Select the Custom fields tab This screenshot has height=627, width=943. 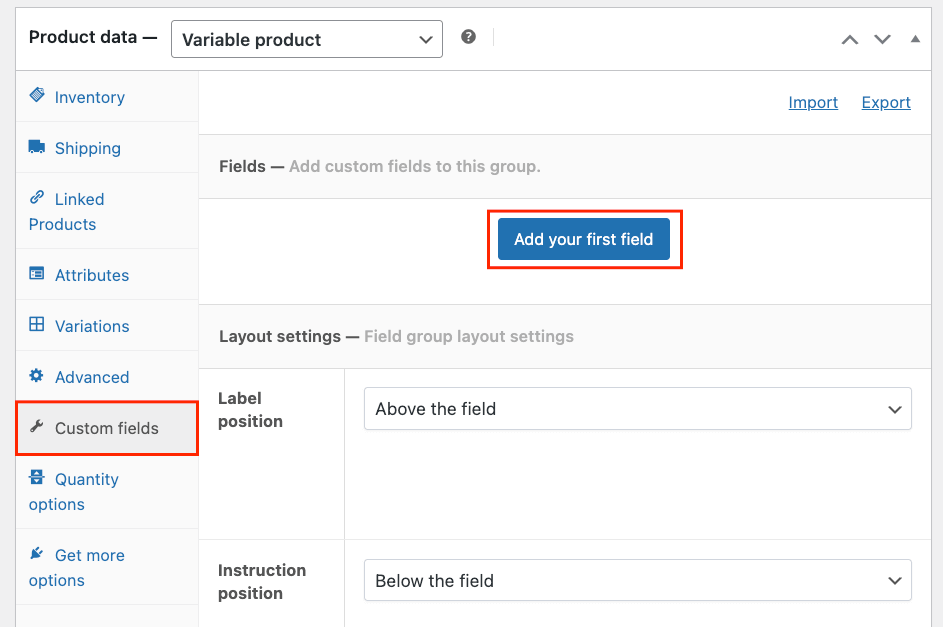point(107,428)
